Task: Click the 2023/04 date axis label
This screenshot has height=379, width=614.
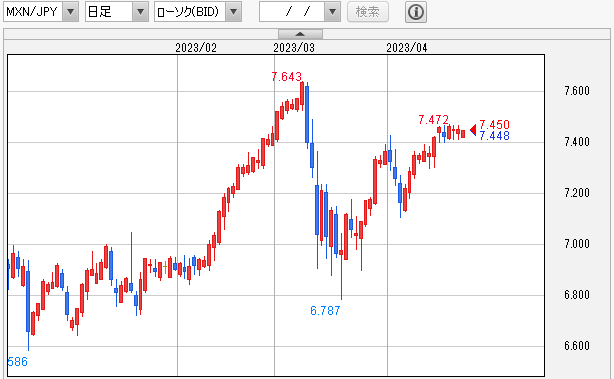Action: pos(406,48)
